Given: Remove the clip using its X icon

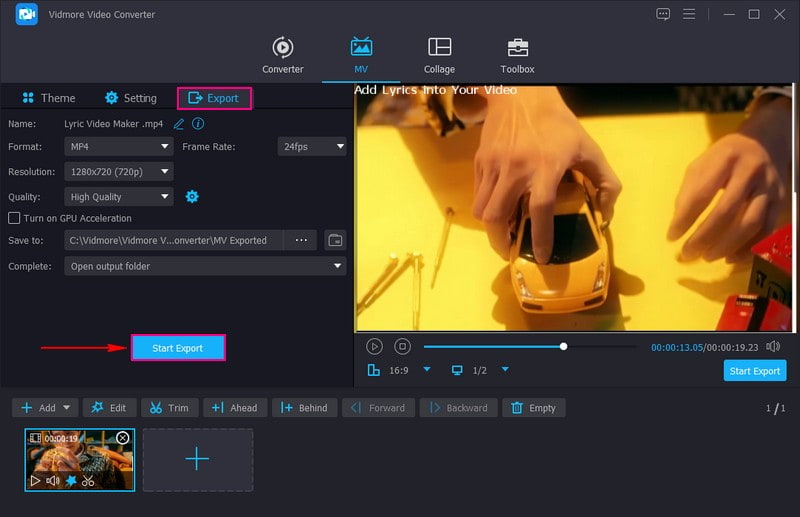Looking at the screenshot, I should pyautogui.click(x=123, y=438).
